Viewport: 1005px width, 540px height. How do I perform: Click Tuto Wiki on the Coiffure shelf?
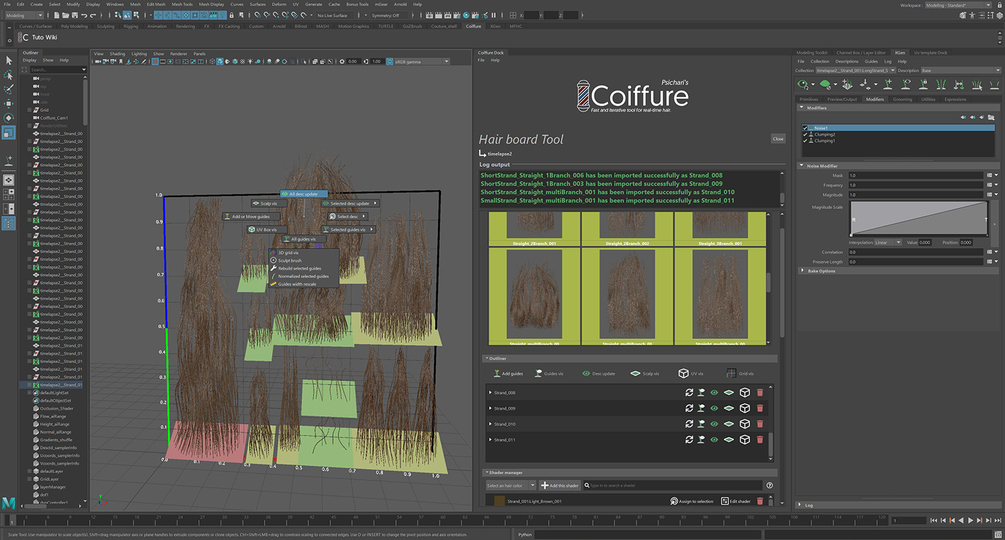[x=44, y=37]
